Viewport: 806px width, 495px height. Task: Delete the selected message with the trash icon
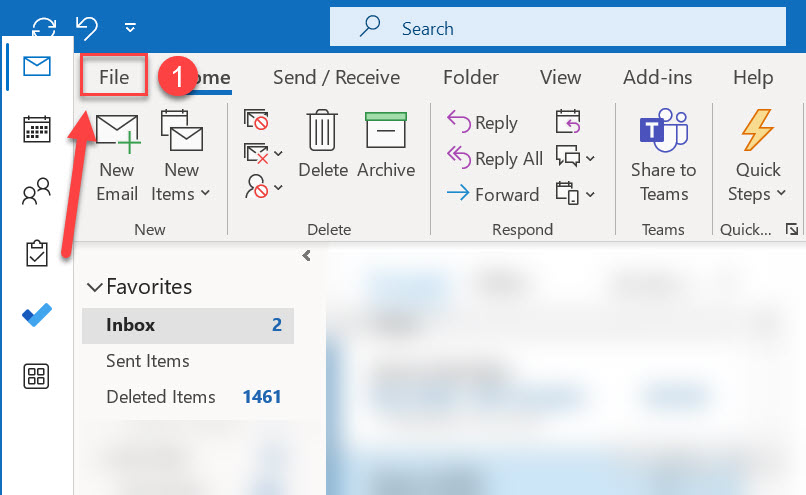tap(323, 144)
